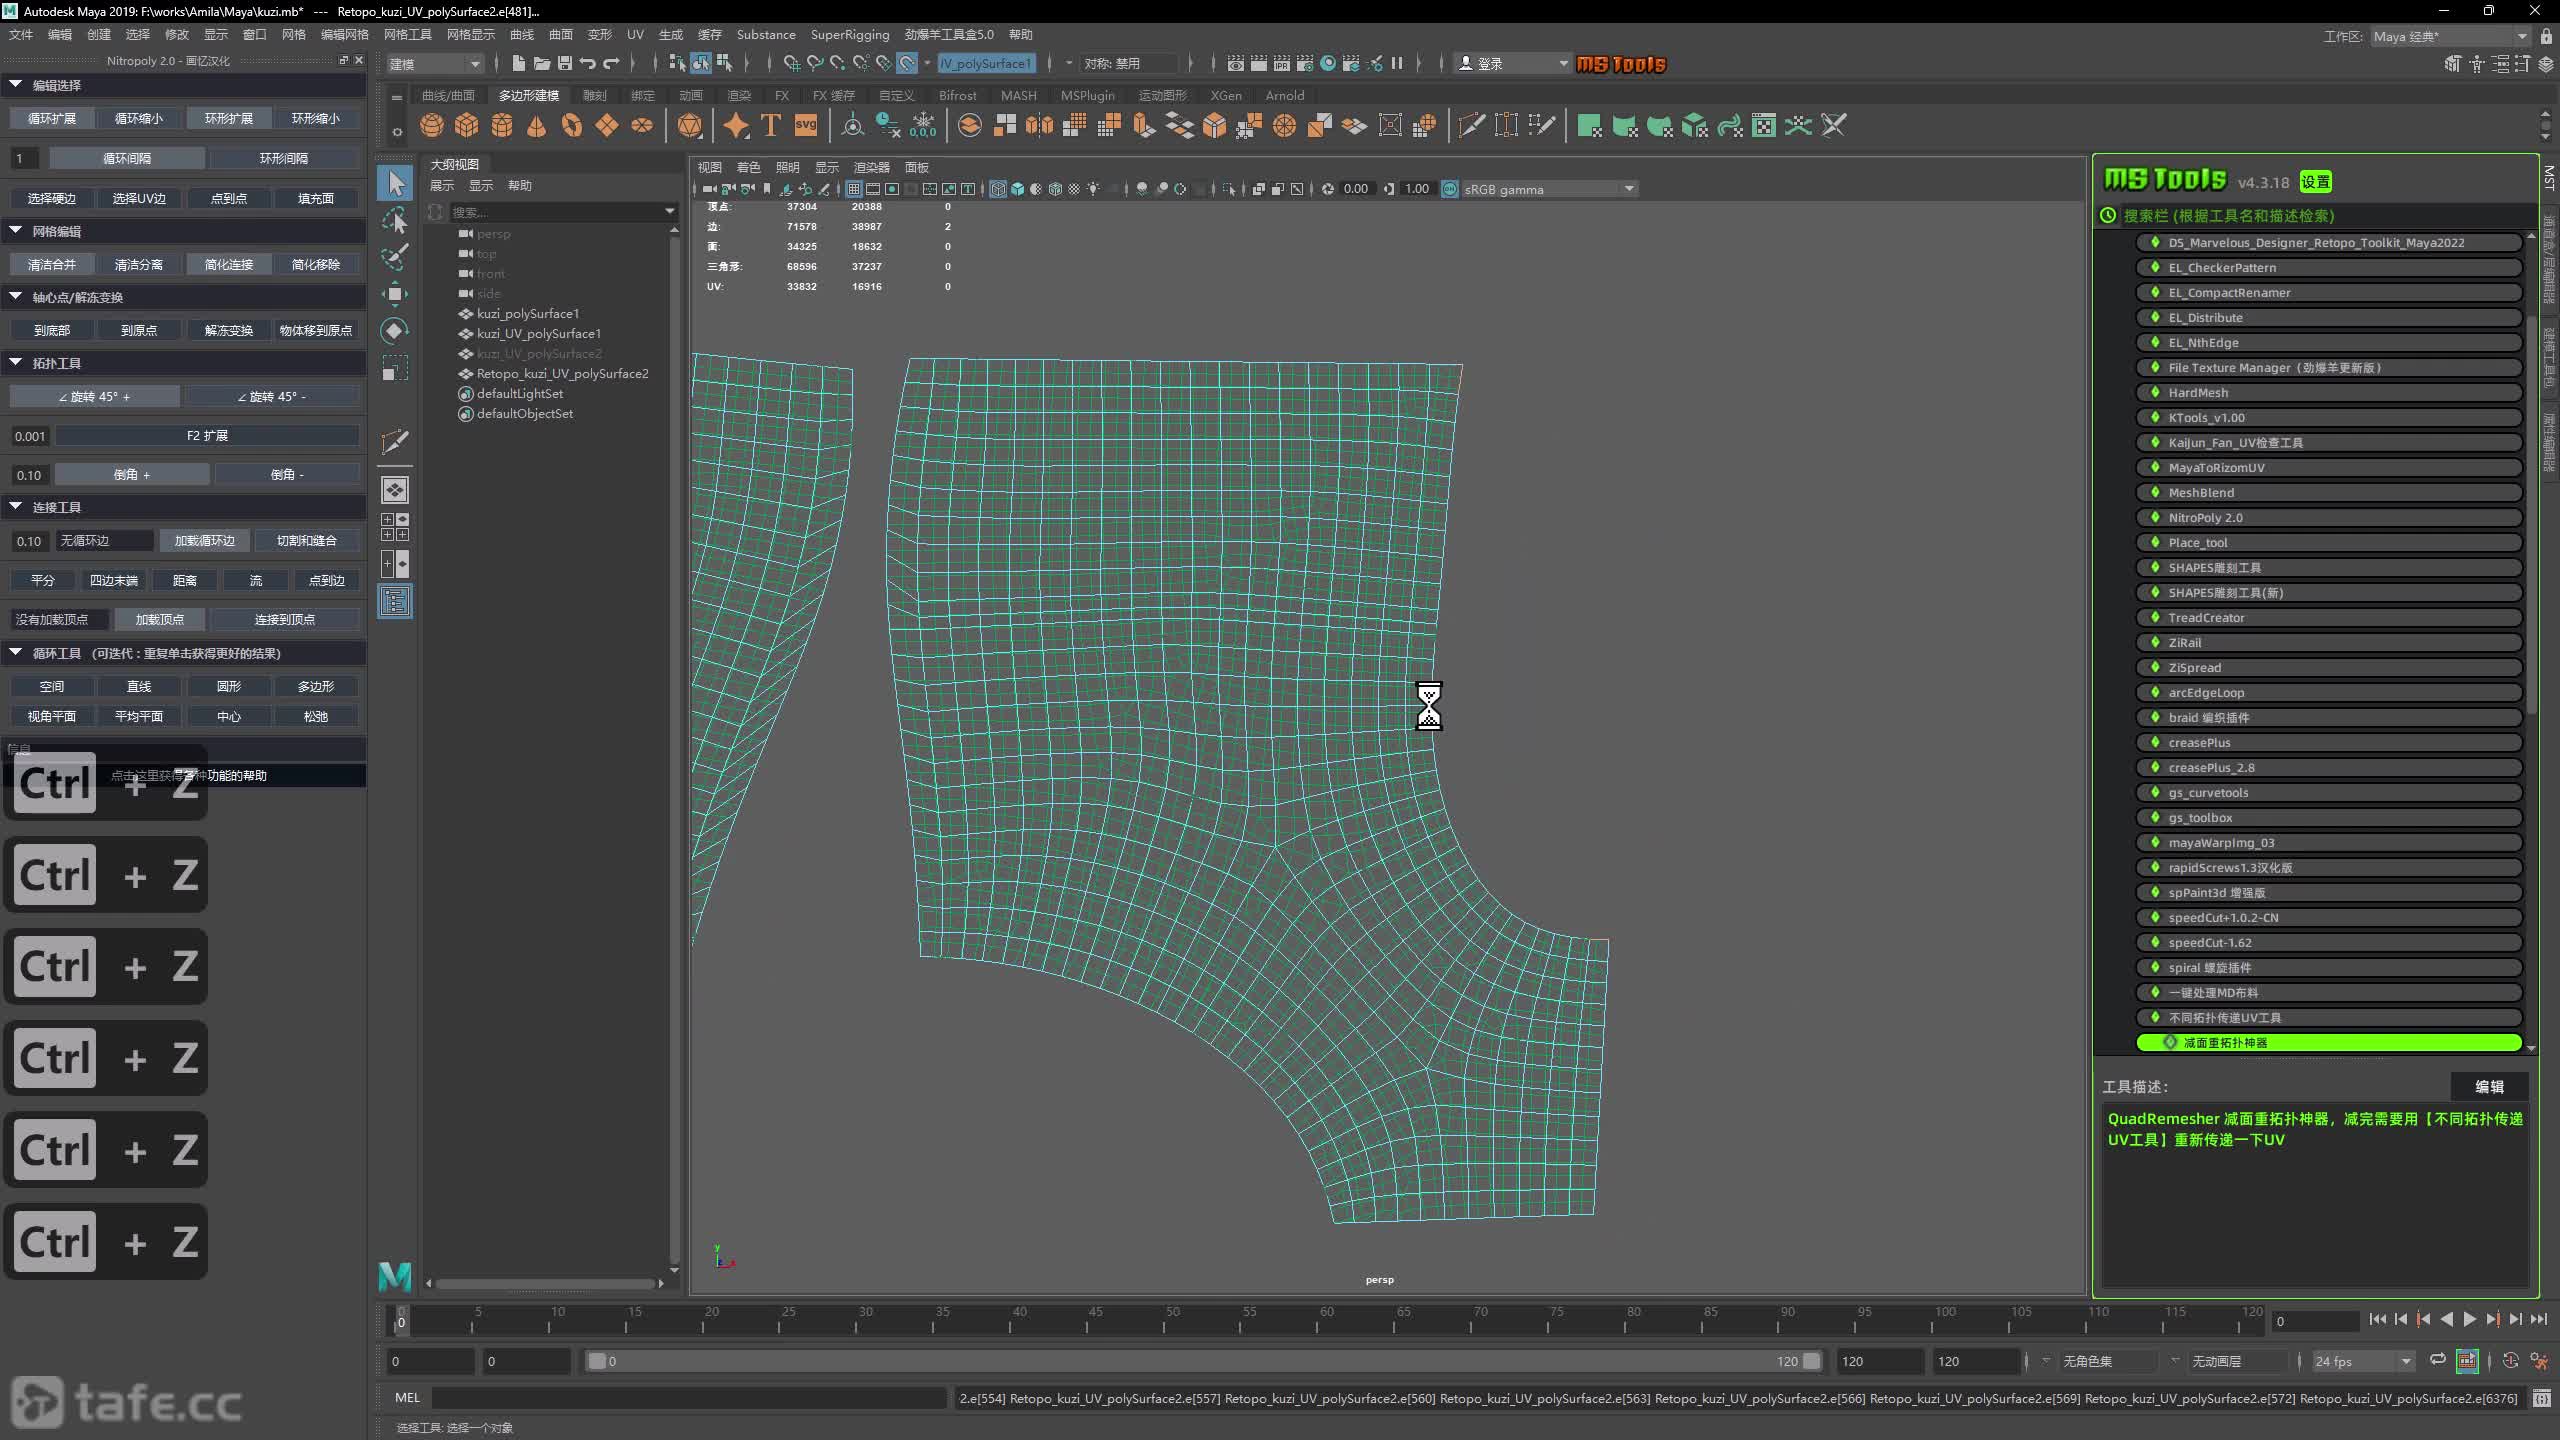Toggle snap to curves
Image resolution: width=2560 pixels, height=1440 pixels.
click(814, 63)
